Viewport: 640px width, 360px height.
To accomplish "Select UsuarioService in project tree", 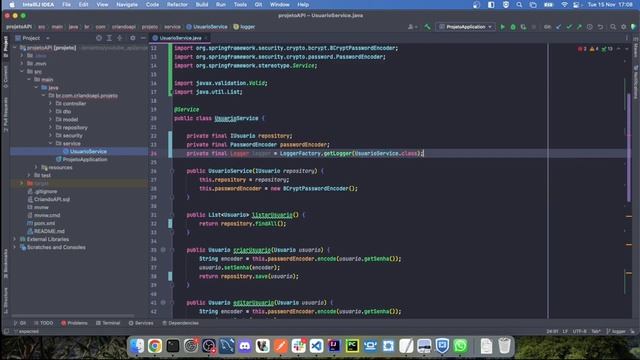I will [88, 151].
